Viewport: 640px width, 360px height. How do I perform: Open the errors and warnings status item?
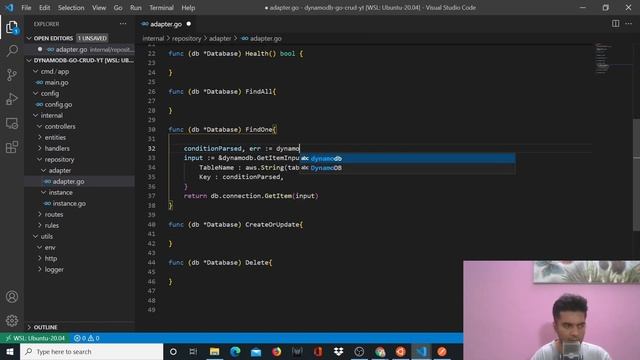click(87, 338)
